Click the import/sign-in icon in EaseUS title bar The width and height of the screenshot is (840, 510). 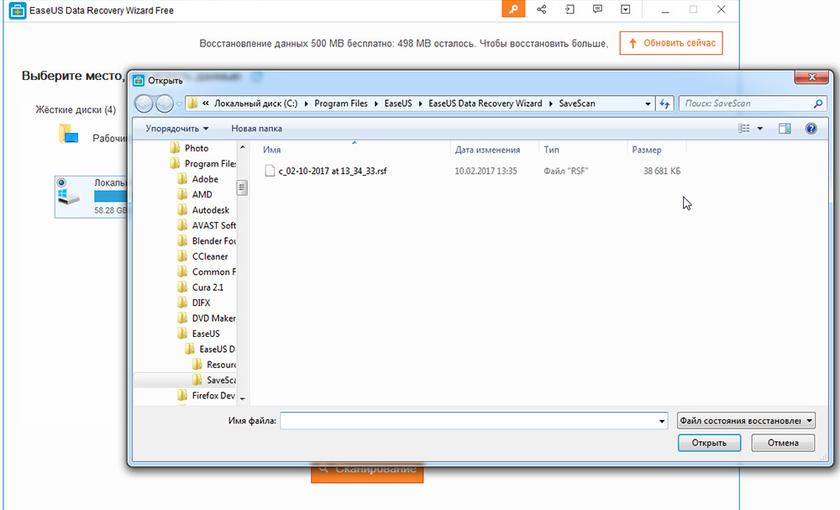click(569, 9)
